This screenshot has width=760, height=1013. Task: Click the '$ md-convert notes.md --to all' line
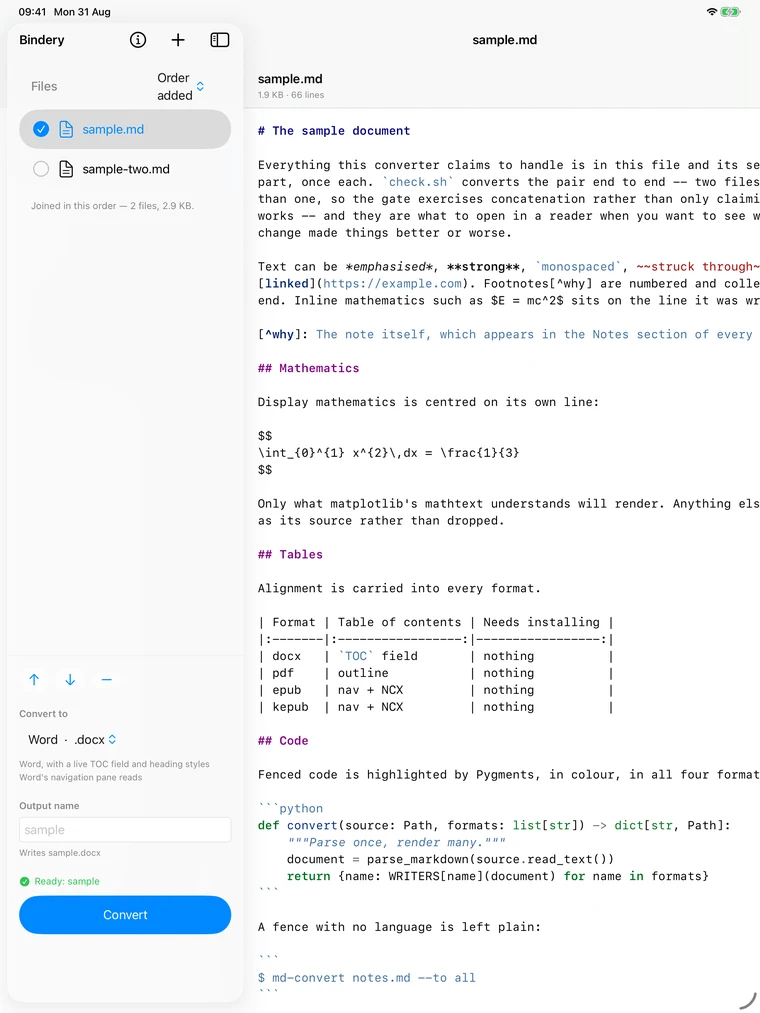366,978
